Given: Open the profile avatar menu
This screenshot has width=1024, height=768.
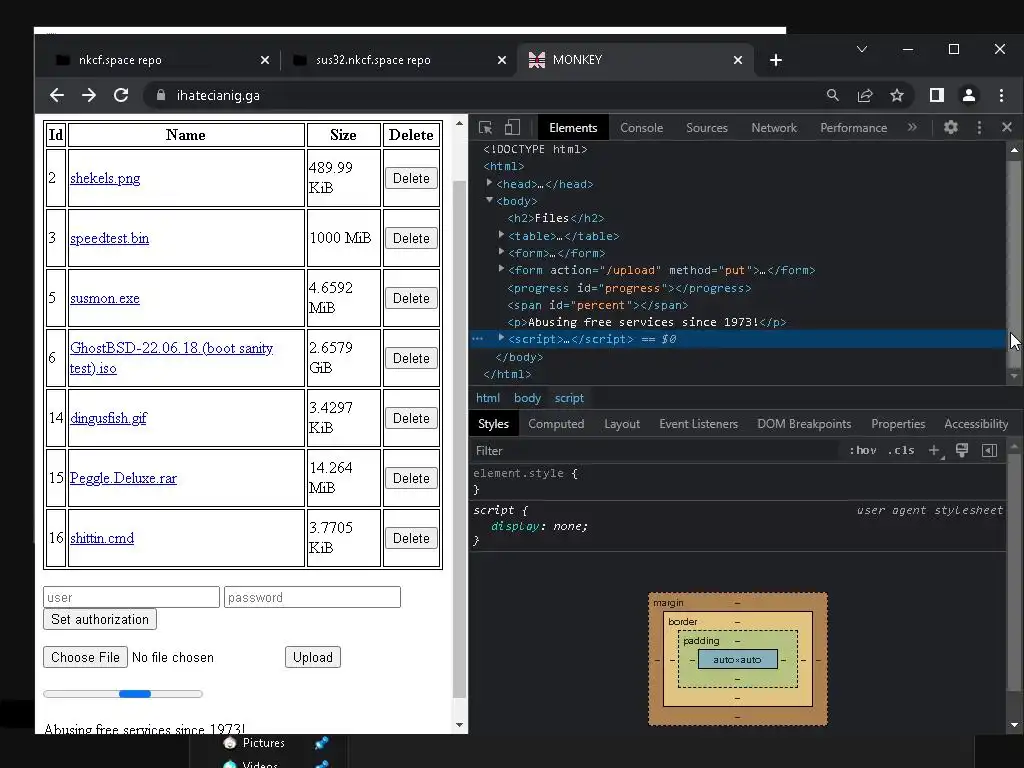Looking at the screenshot, I should coord(968,95).
